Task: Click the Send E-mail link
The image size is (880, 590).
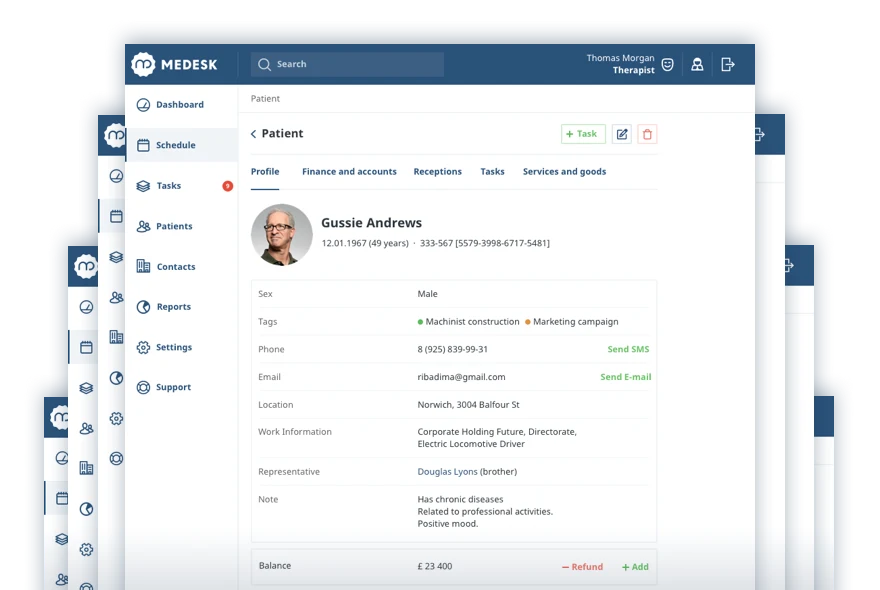Action: pyautogui.click(x=626, y=377)
